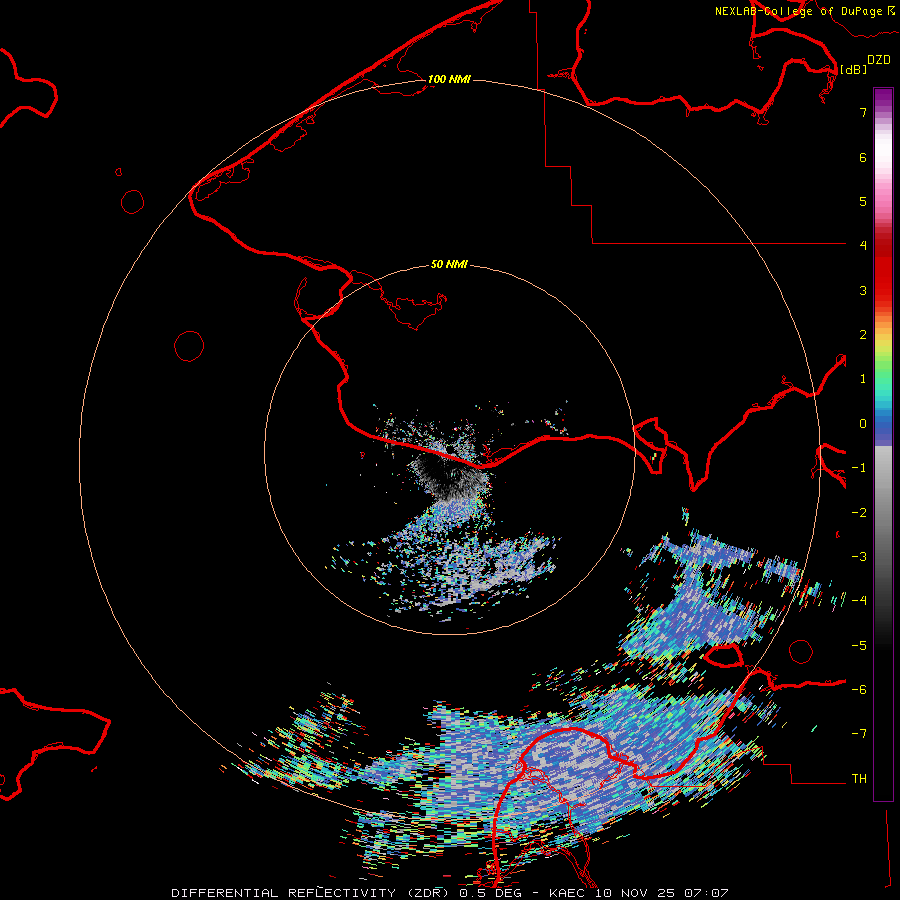
Task: Click the Differential Reflectivity (ZDR) caption
Action: 313,893
